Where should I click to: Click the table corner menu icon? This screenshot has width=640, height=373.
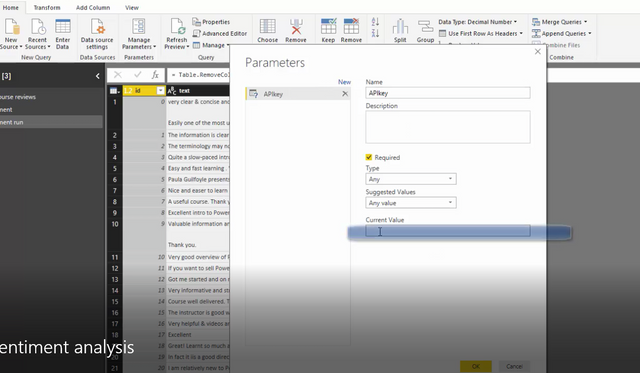[115, 91]
